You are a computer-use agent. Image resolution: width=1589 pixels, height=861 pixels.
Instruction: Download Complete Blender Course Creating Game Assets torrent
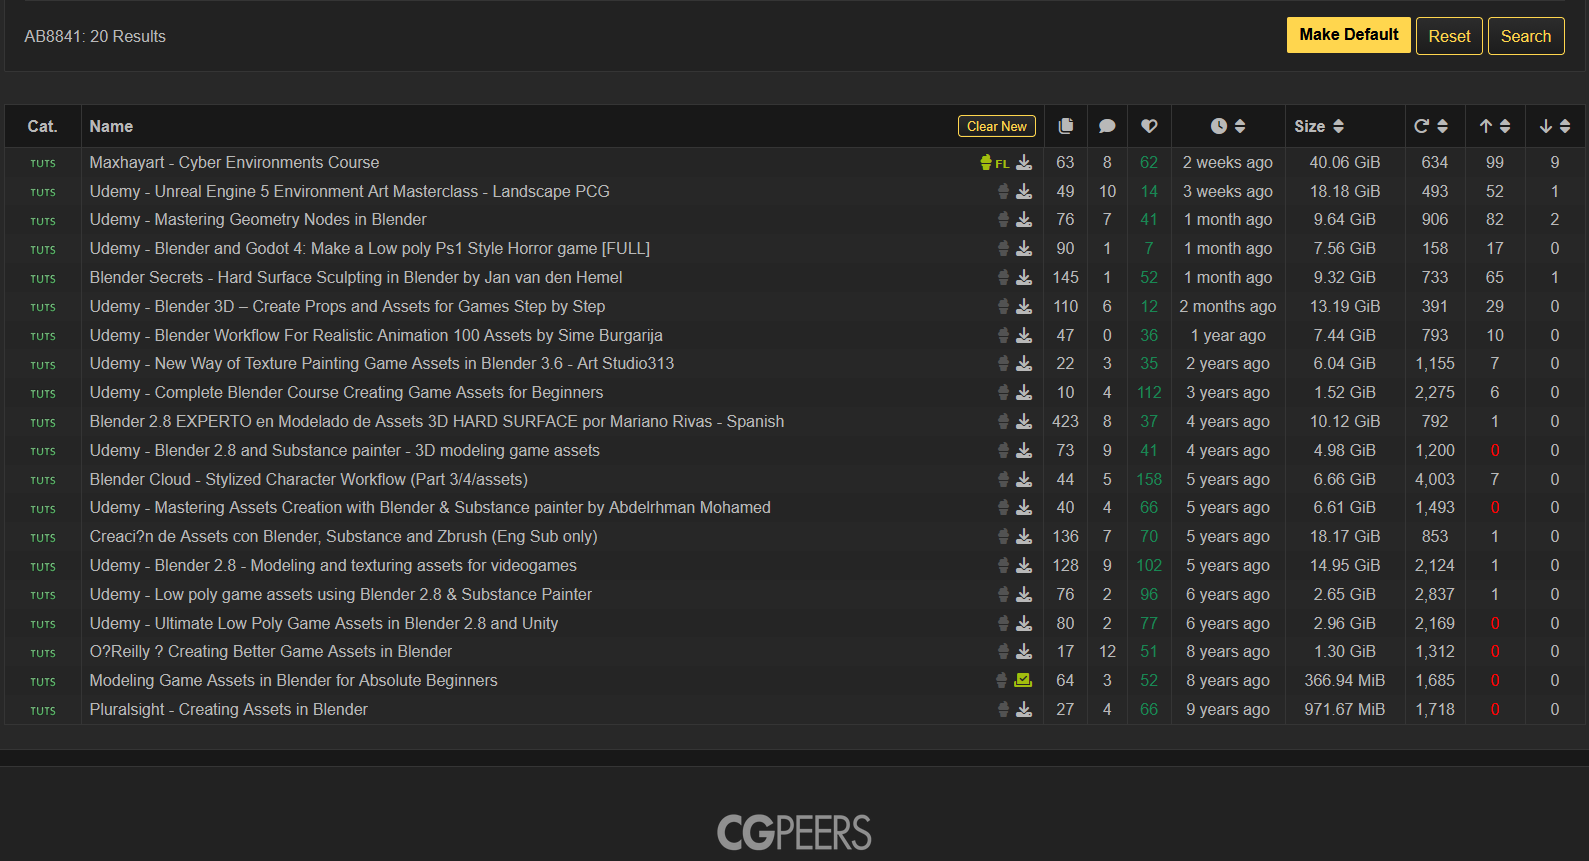click(x=1024, y=393)
